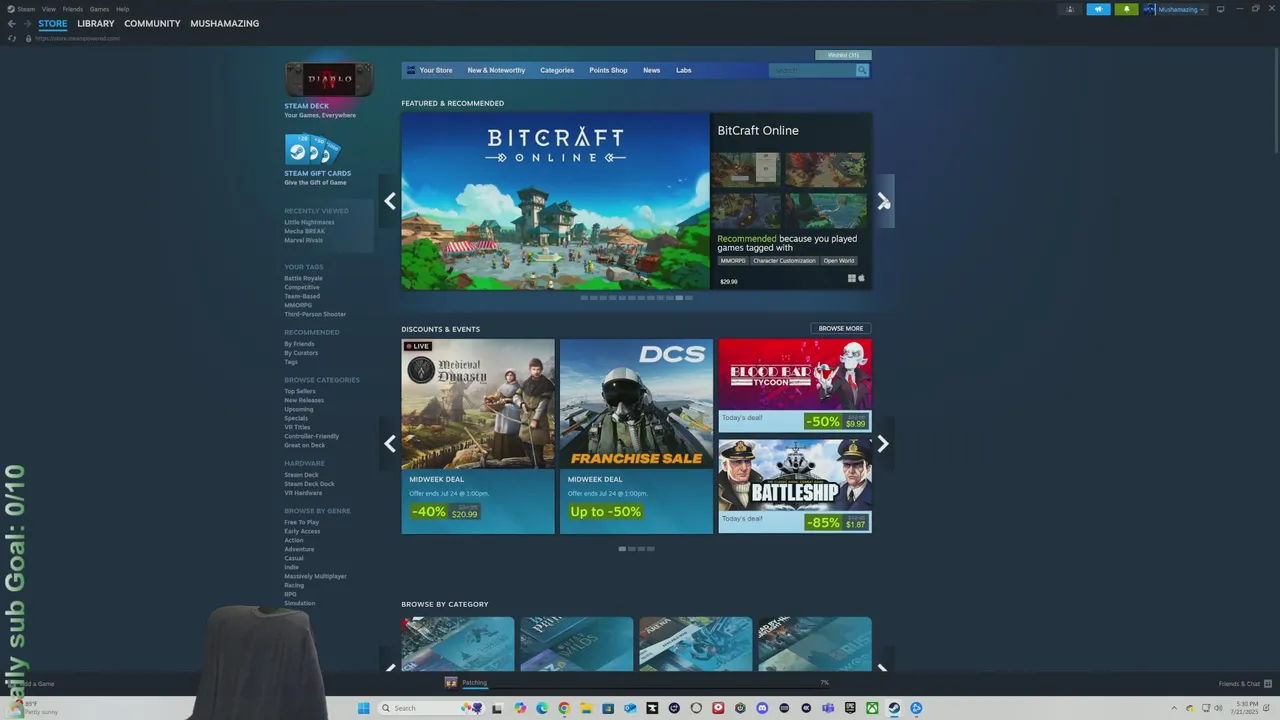Screen dimensions: 1280x720
Task: Open the Games menu
Action: coord(99,9)
